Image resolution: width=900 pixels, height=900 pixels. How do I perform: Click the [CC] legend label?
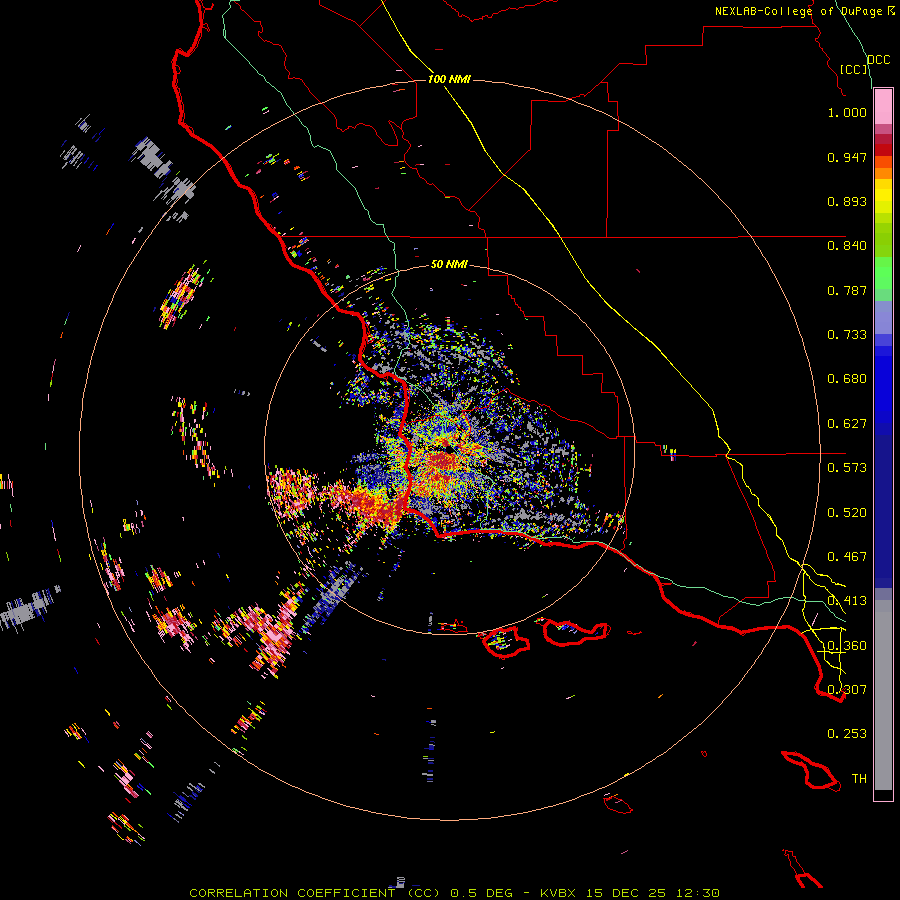point(854,69)
